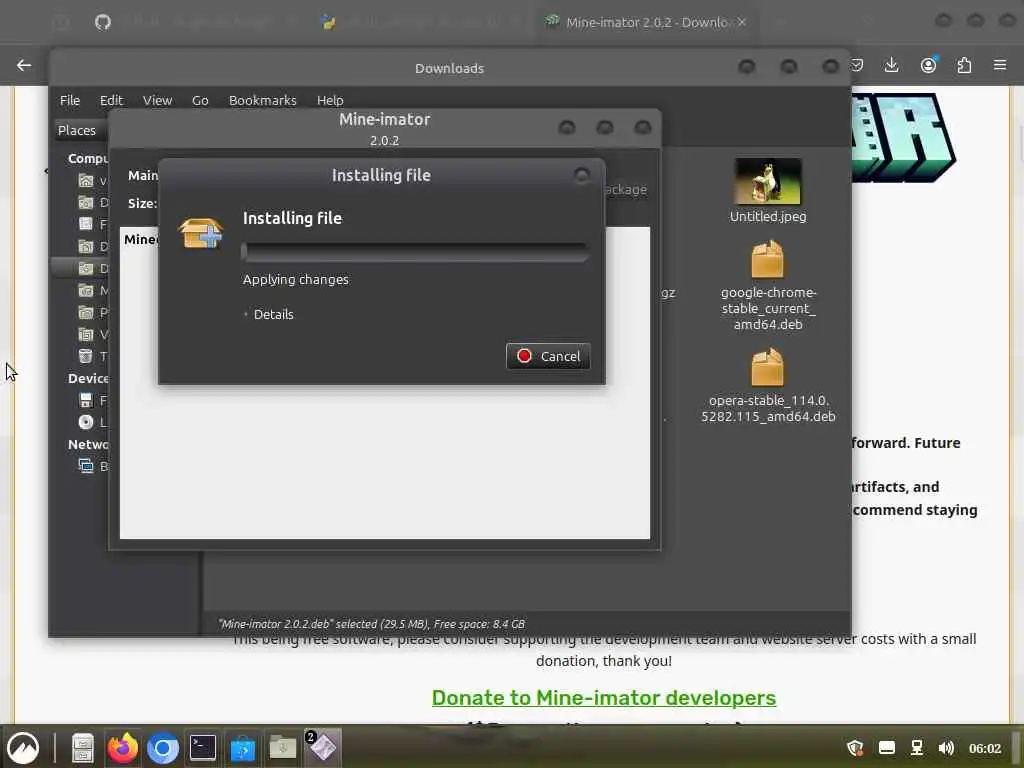Open the security shield tray icon
The image size is (1024, 768).
[856, 748]
